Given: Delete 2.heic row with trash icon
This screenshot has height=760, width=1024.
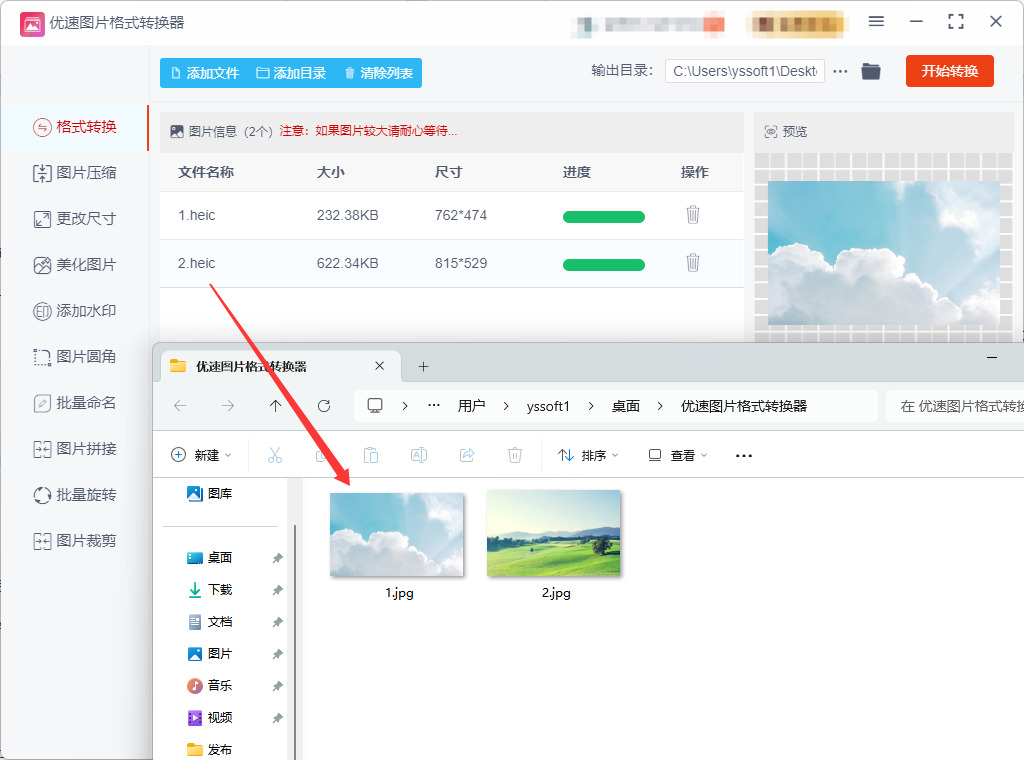Looking at the screenshot, I should click(x=693, y=262).
